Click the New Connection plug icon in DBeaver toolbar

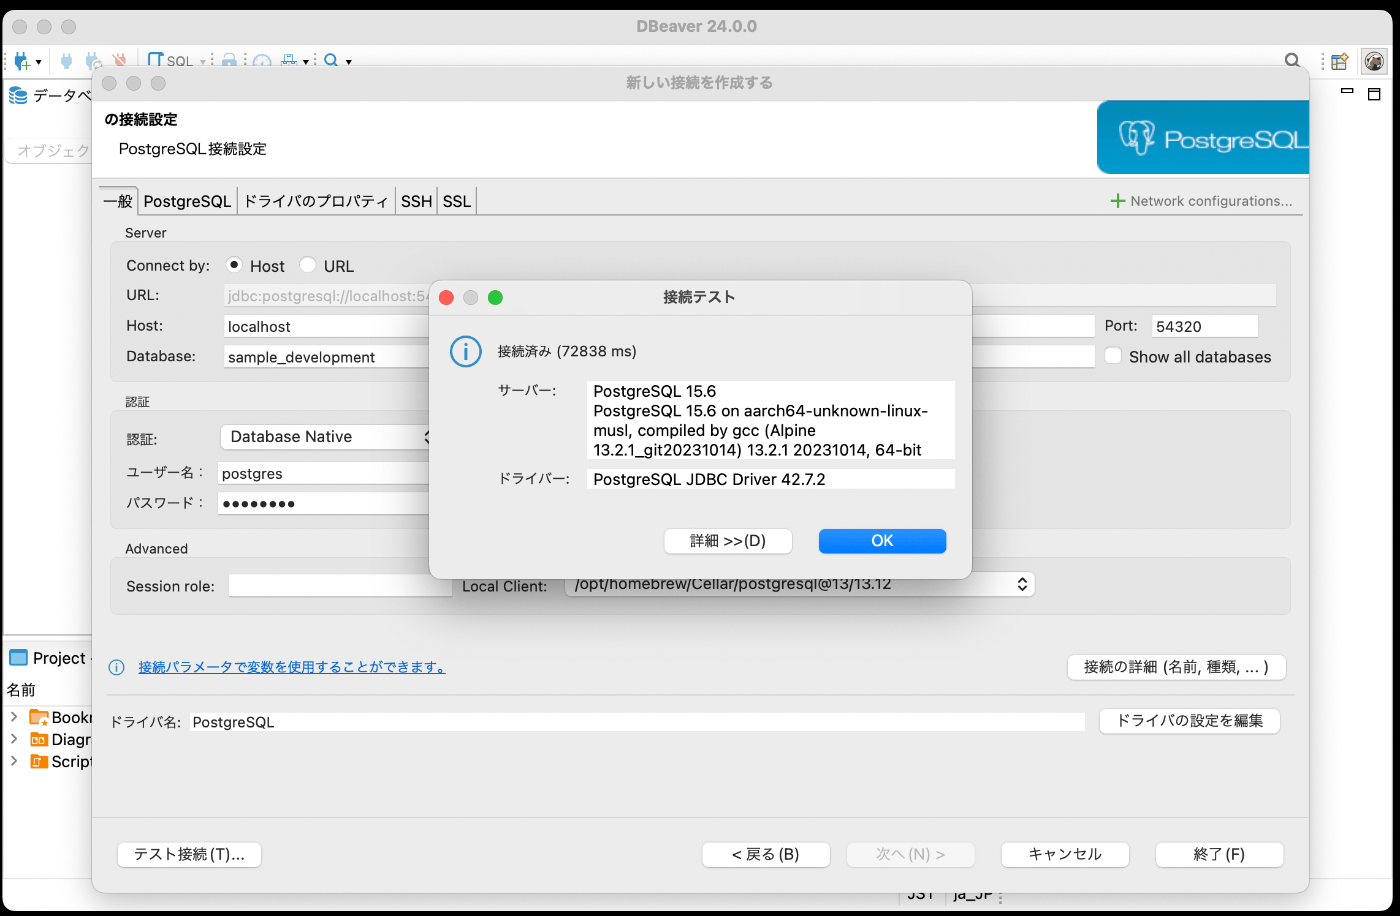point(22,61)
